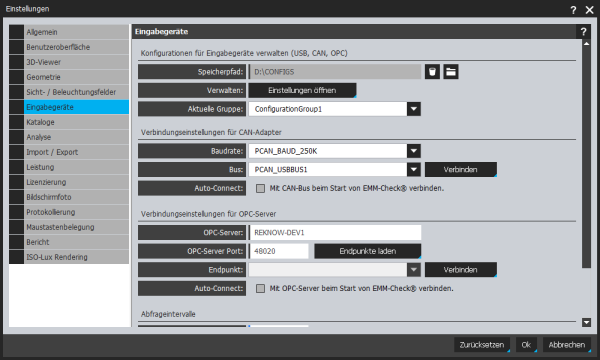Open the Analyse category
Screen dimensions: 600x360
tap(69, 137)
